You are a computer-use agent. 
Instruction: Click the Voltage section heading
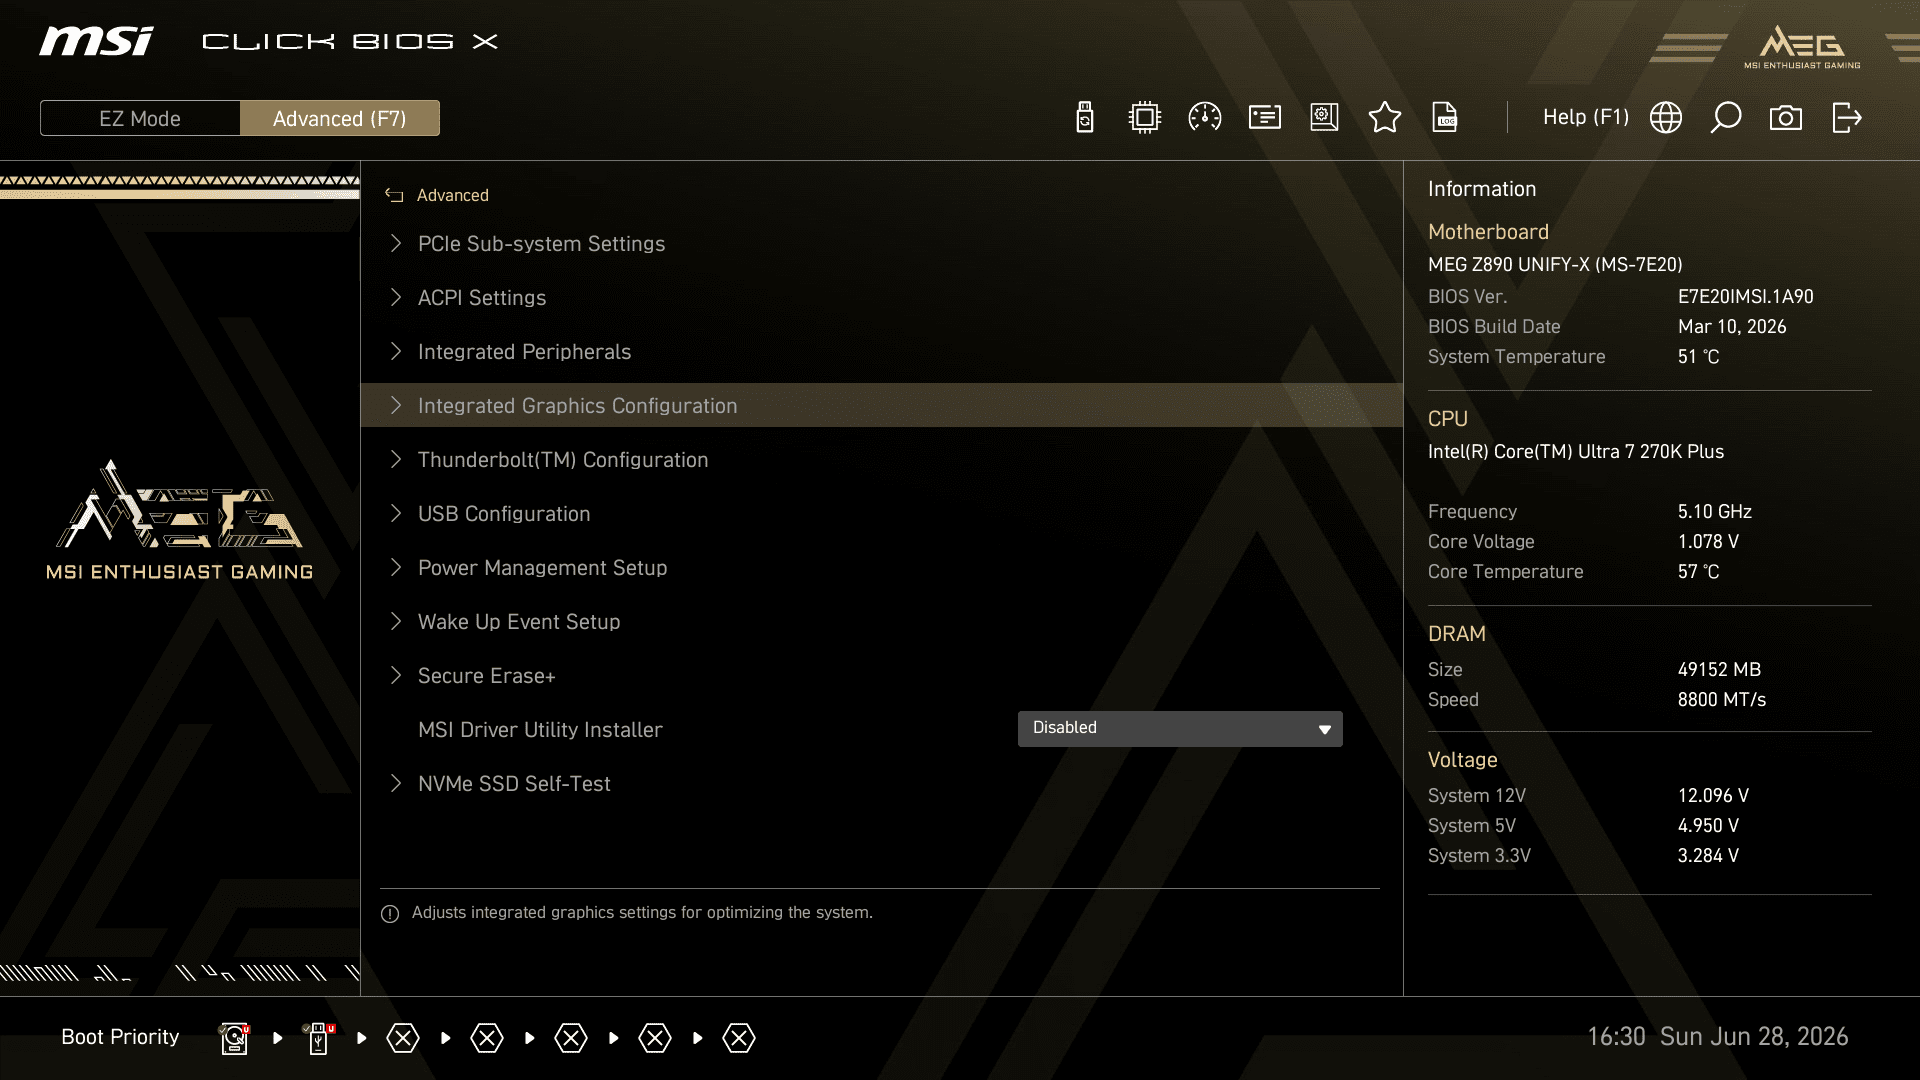(x=1463, y=760)
